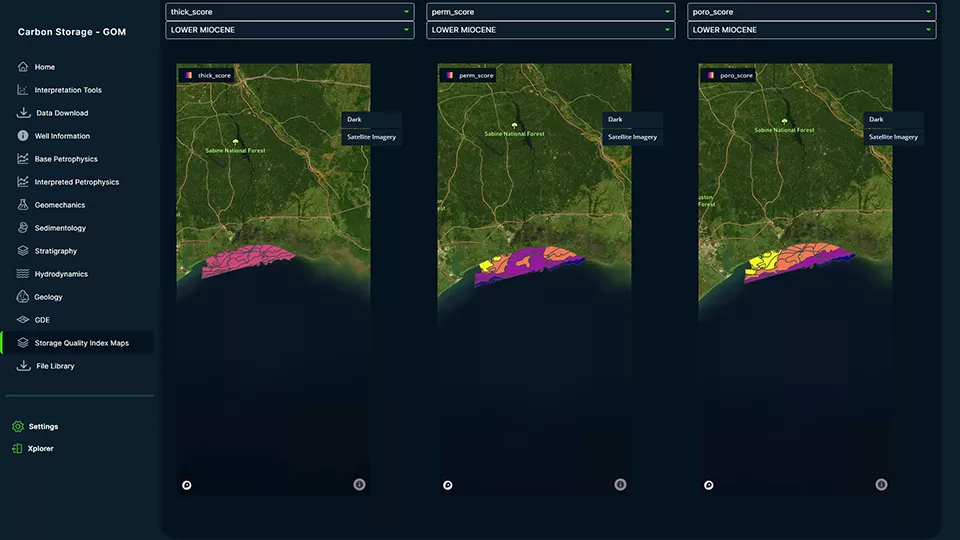
Task: Click poro_score legend color swatch
Action: pos(710,75)
